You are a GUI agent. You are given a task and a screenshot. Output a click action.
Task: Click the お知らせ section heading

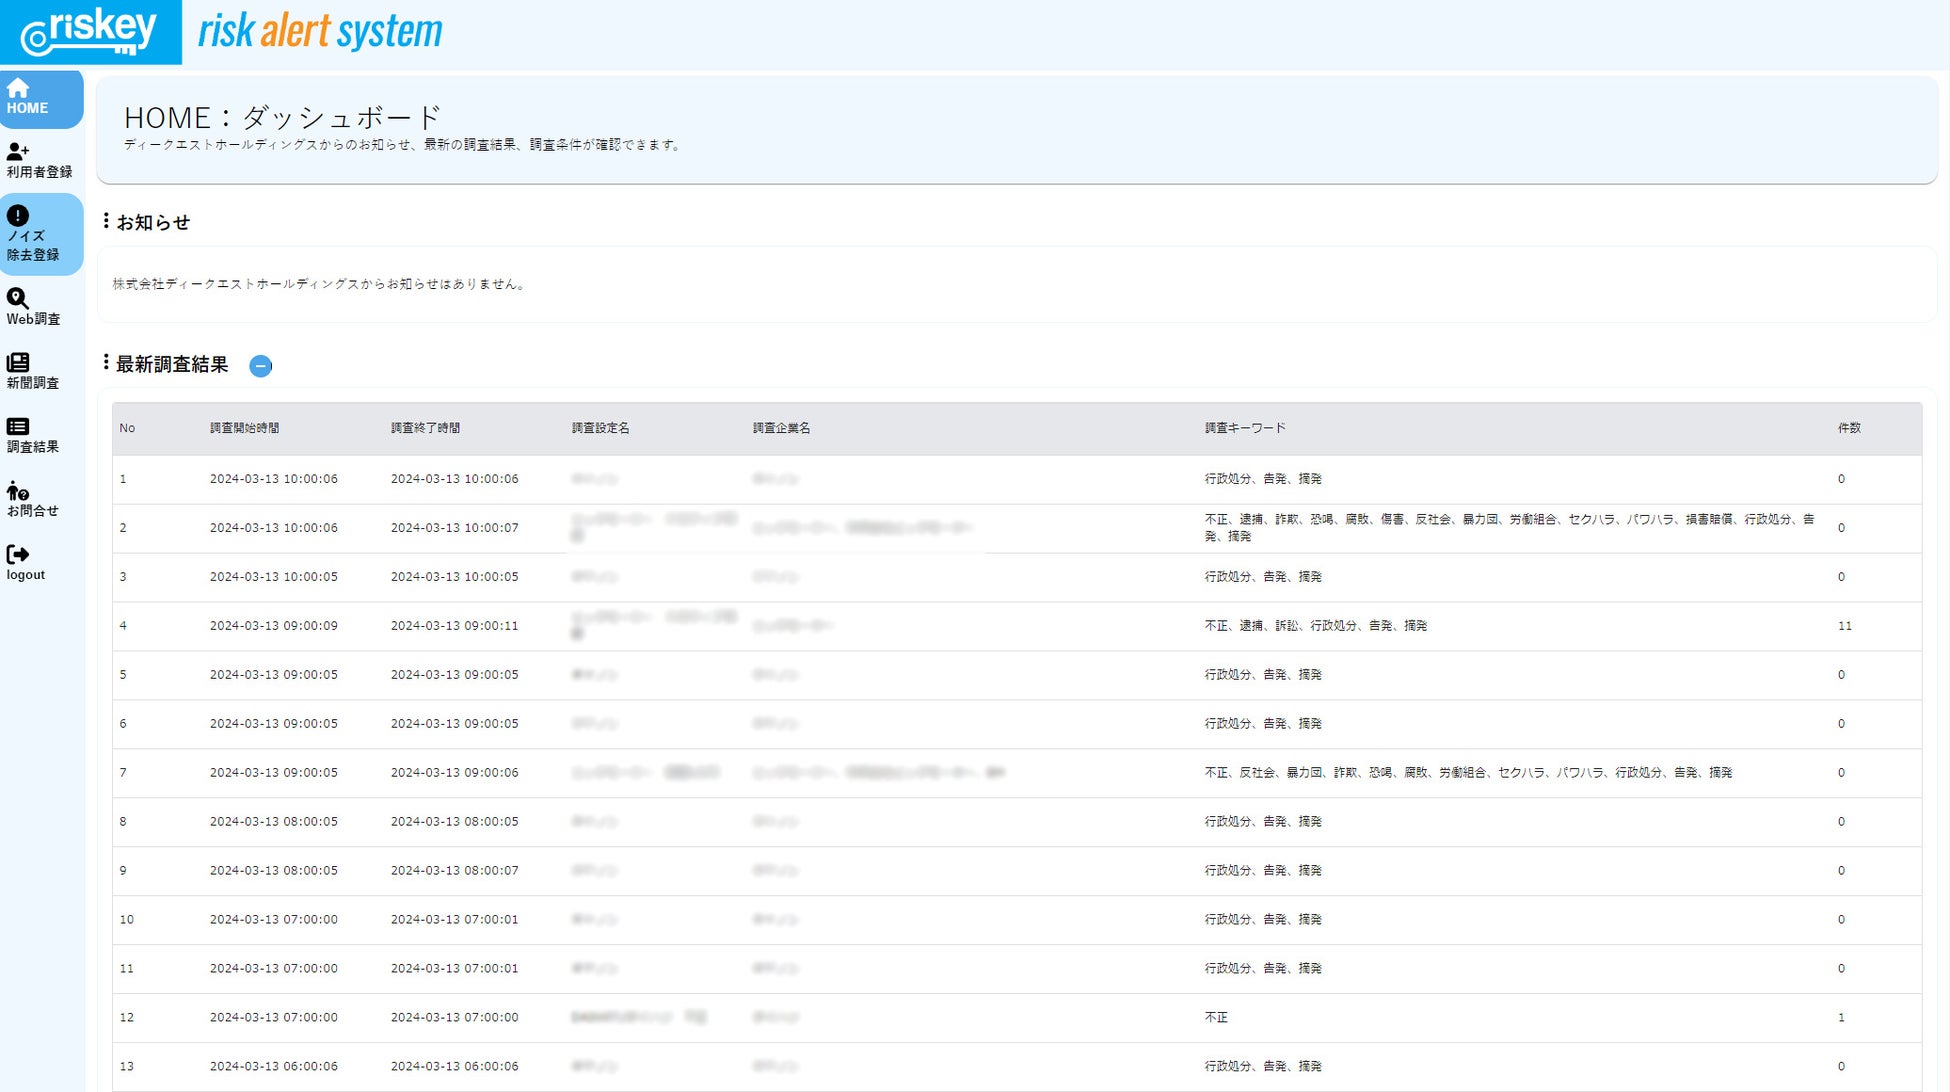pos(153,222)
